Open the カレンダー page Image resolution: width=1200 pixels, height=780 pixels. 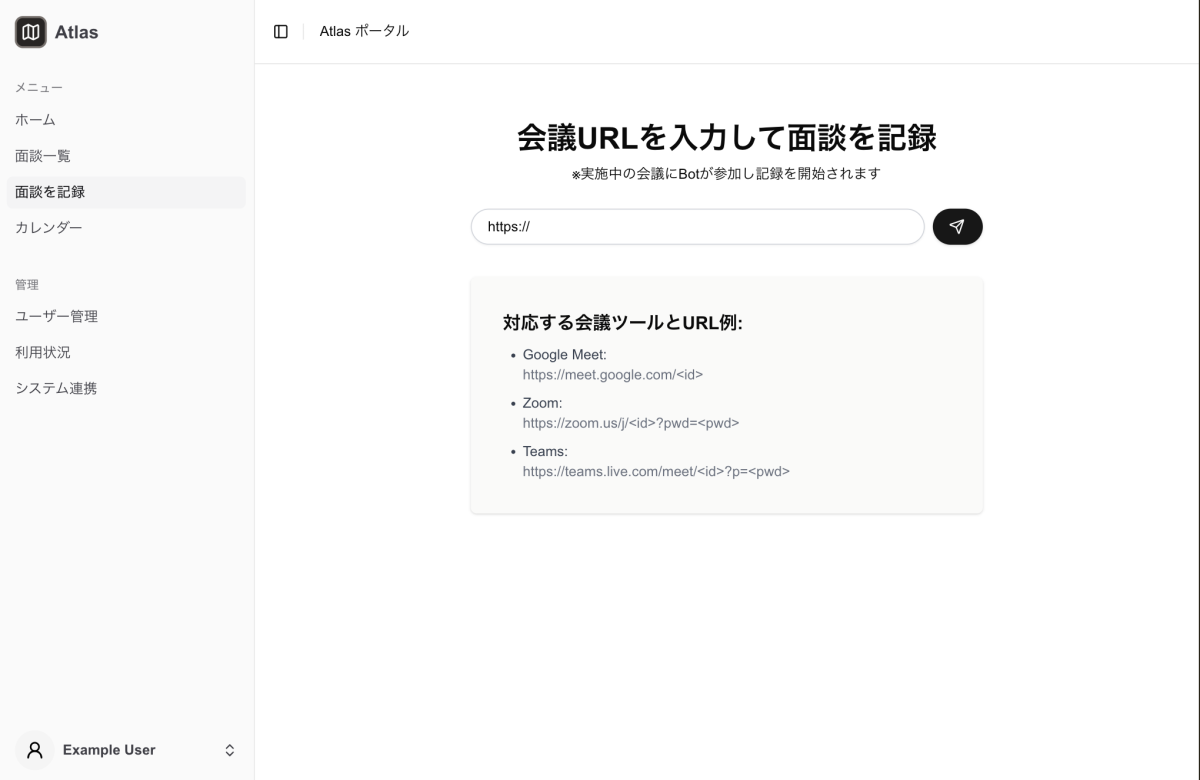click(49, 228)
